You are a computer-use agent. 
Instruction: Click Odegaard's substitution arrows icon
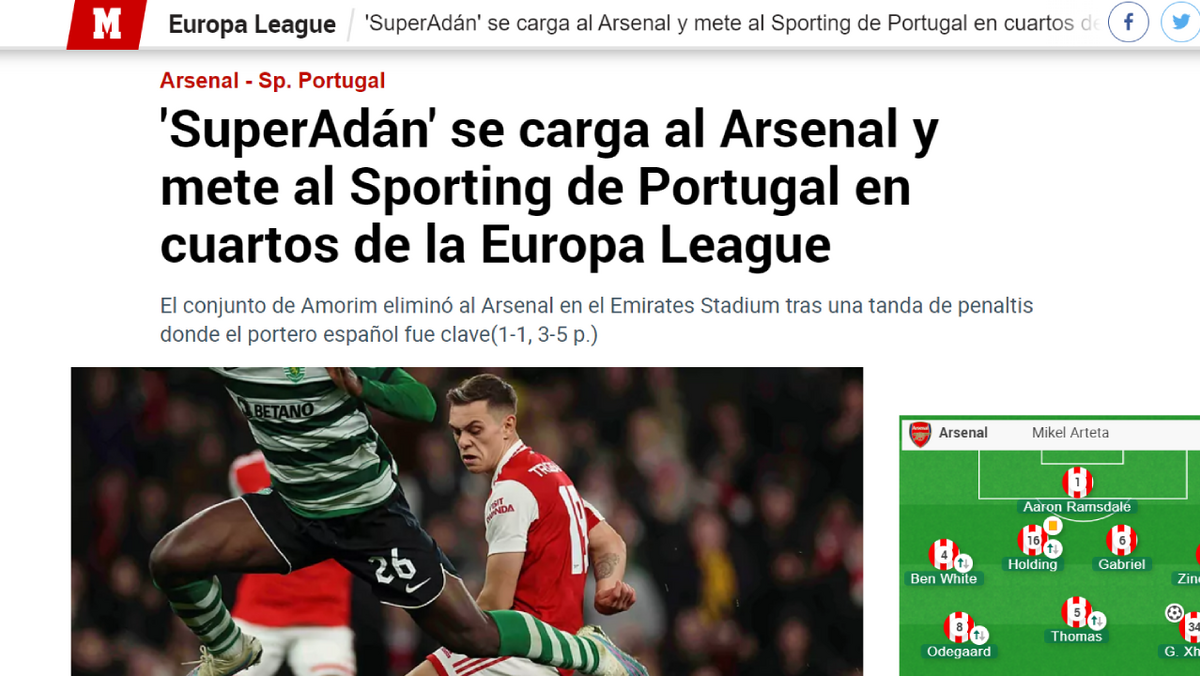979,635
